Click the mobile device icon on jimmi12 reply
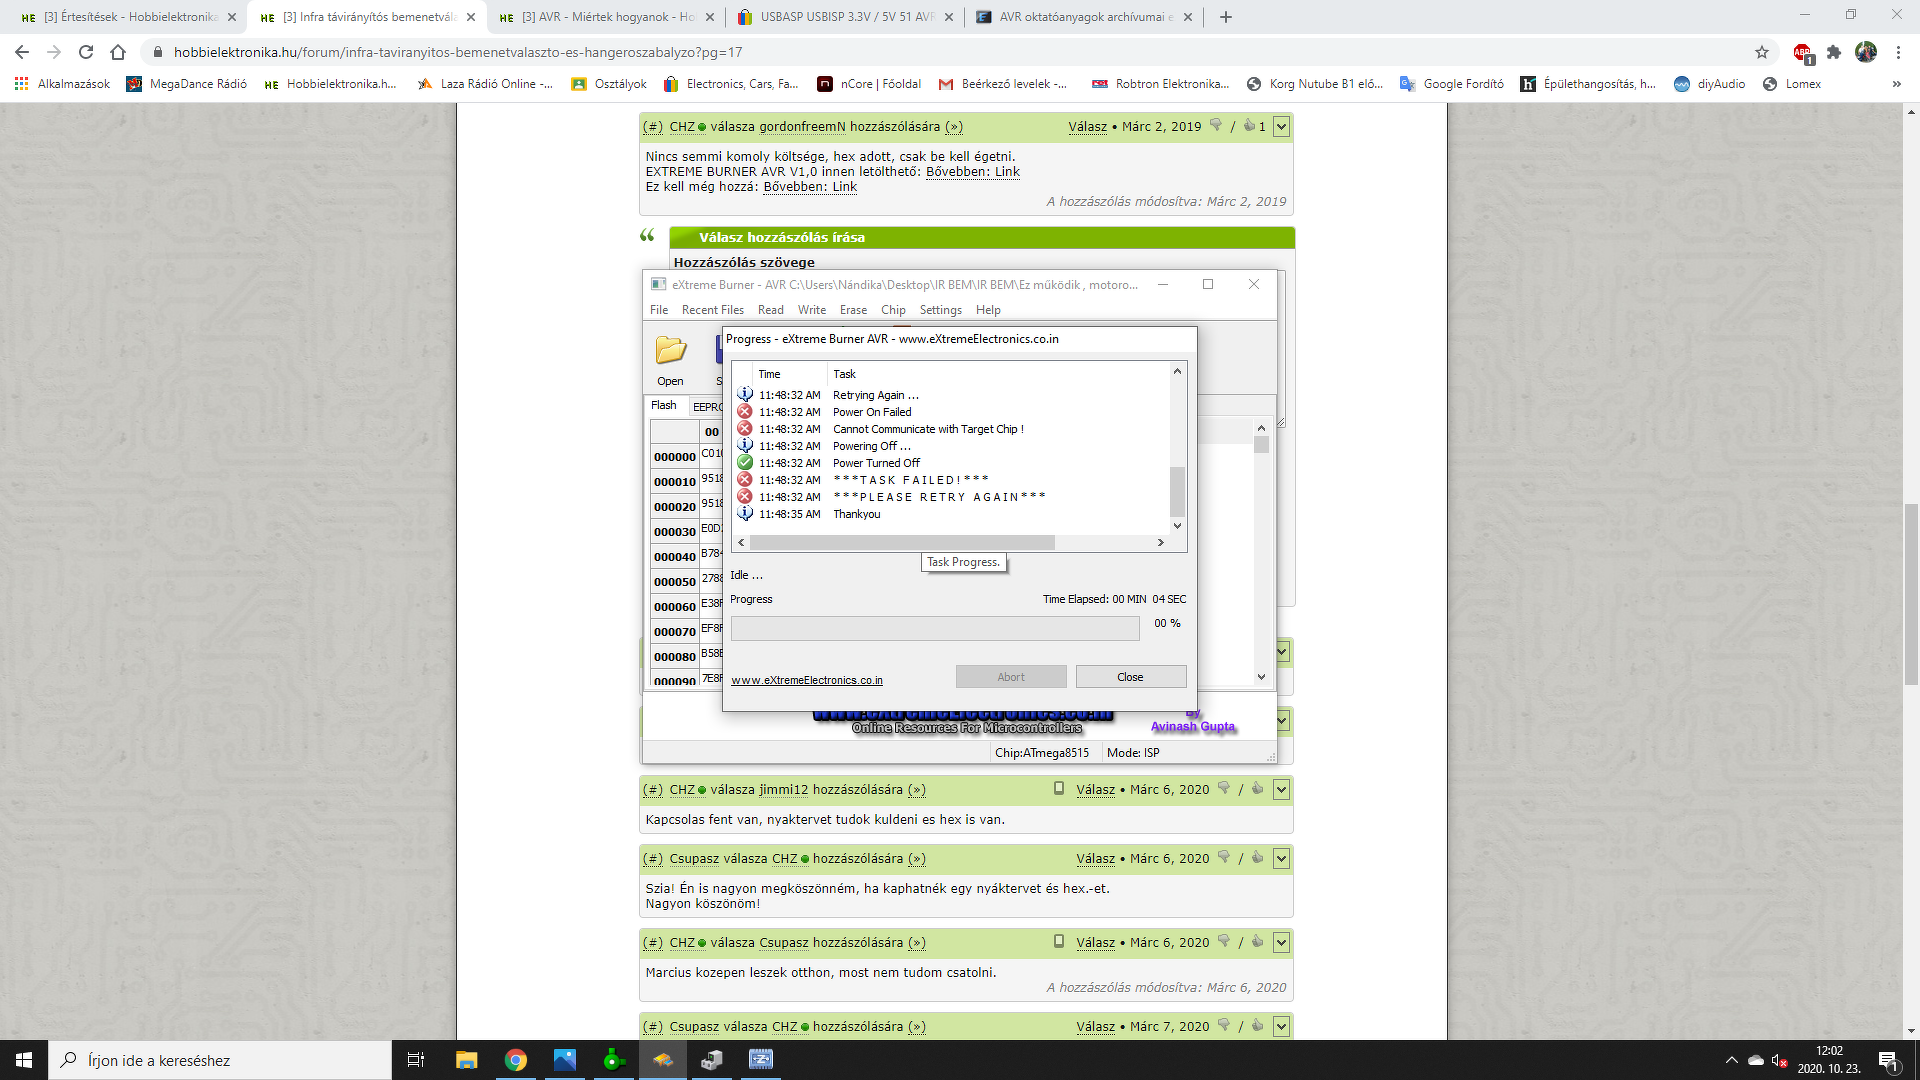This screenshot has width=1920, height=1080. coord(1059,789)
